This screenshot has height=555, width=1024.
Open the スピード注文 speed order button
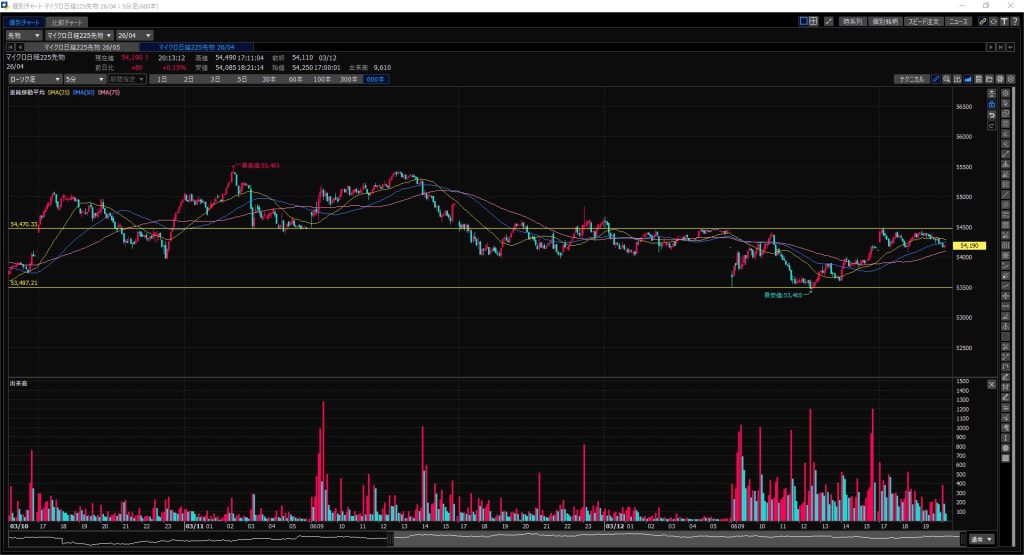click(x=923, y=21)
